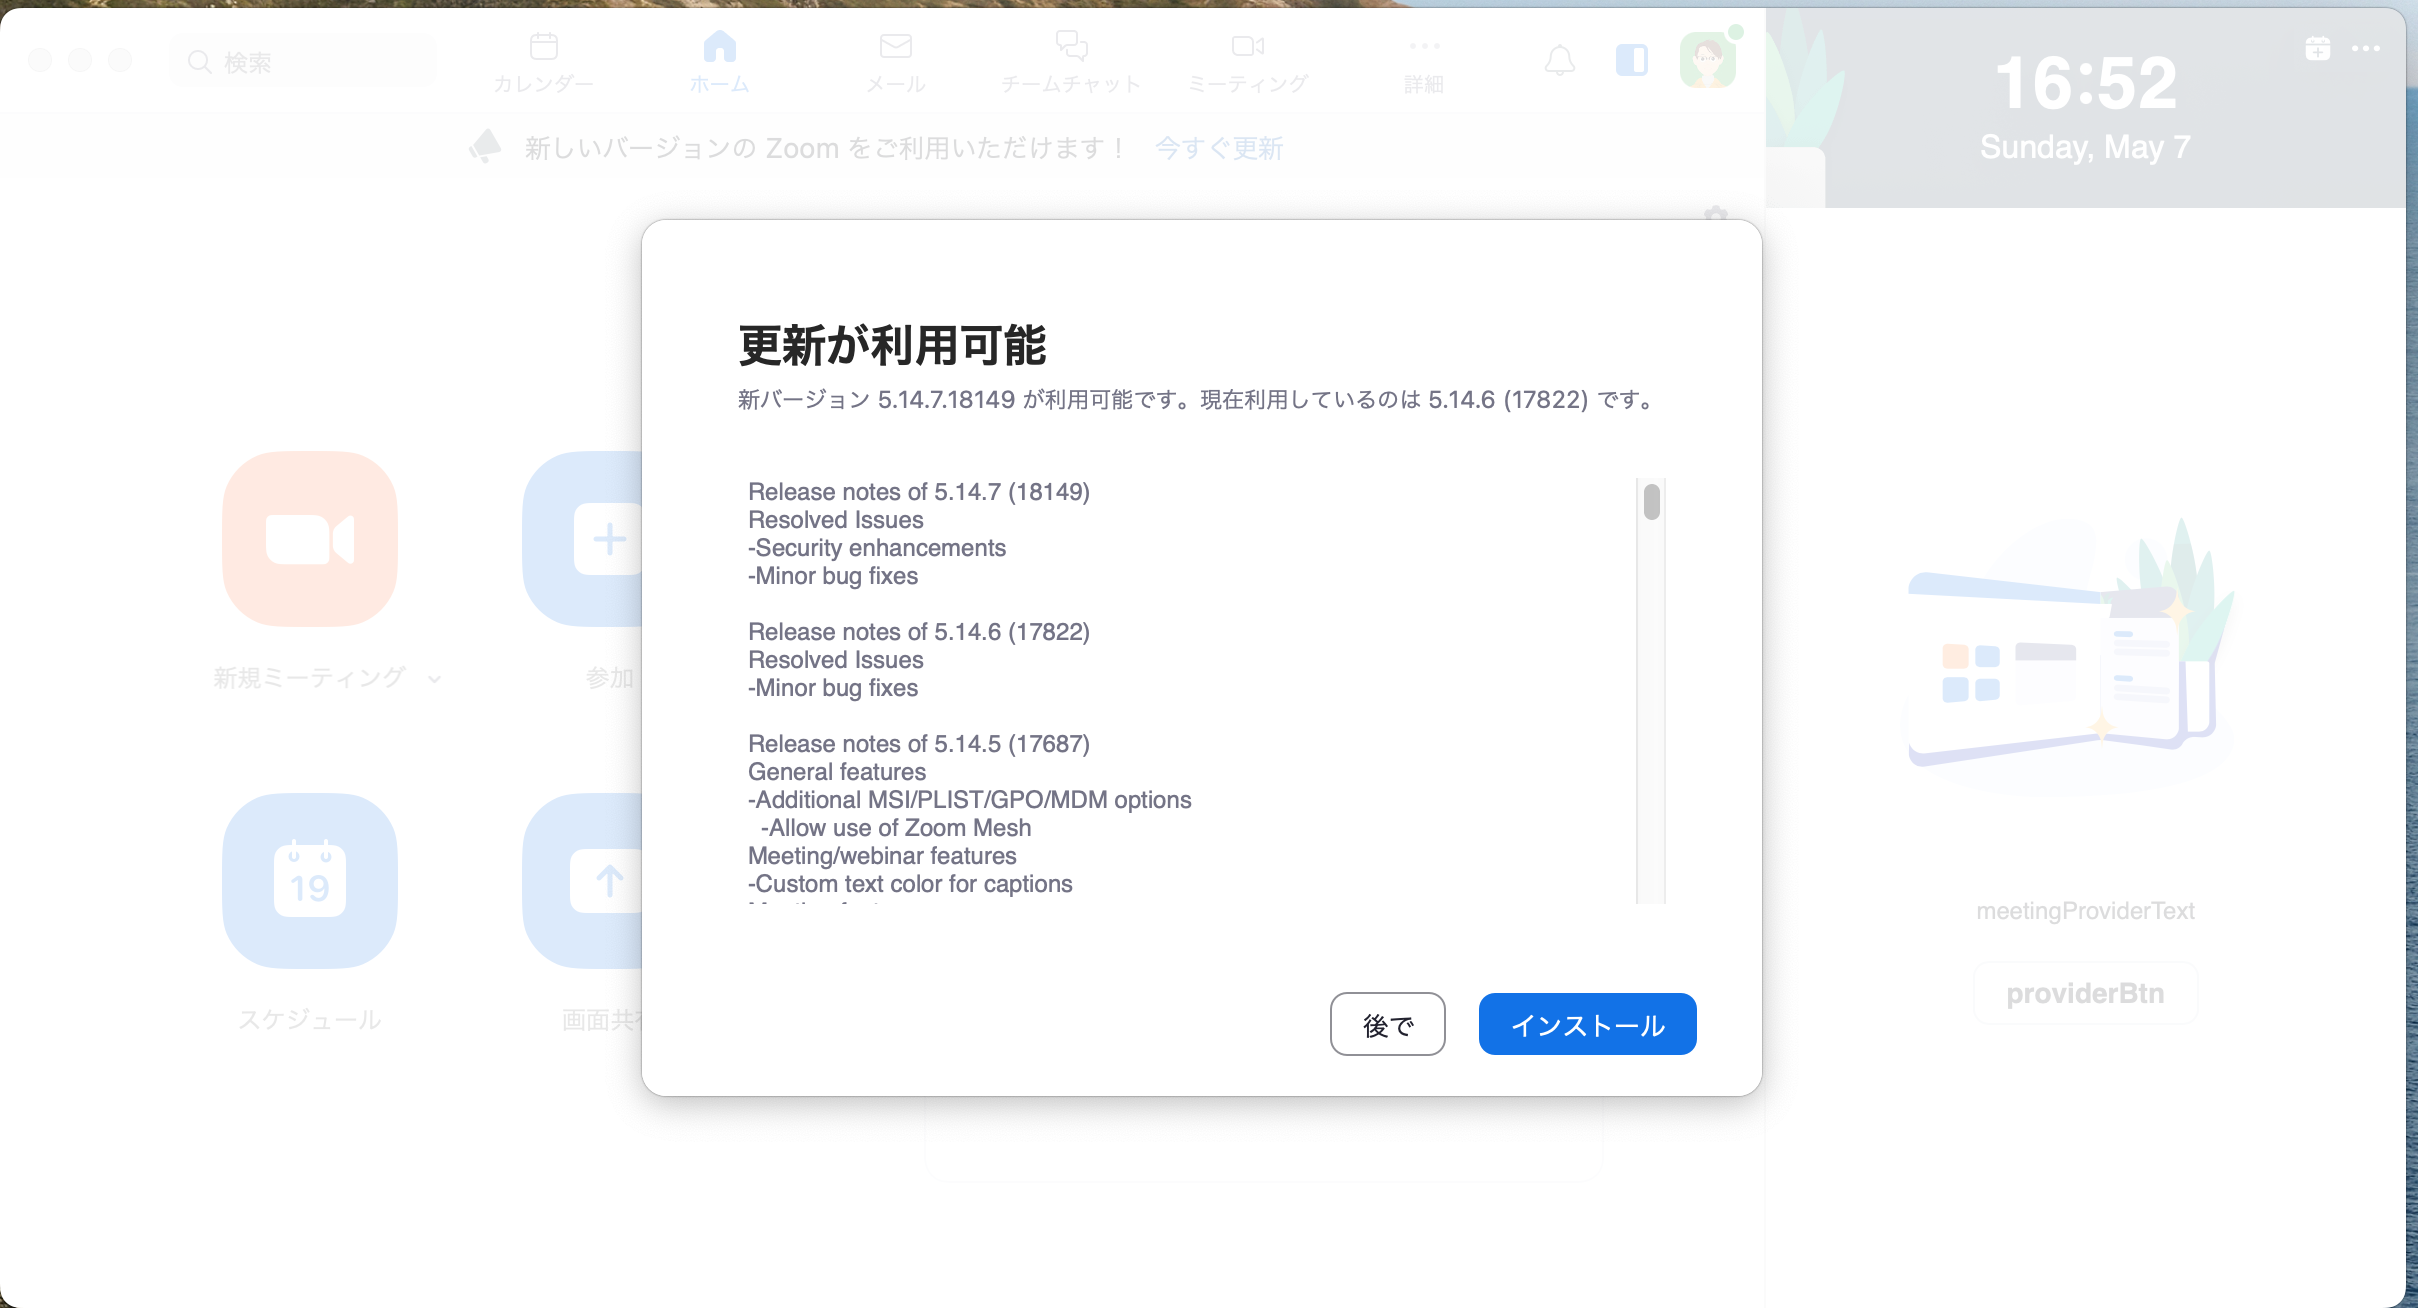Click the 後で button
The height and width of the screenshot is (1308, 2418).
coord(1387,1024)
